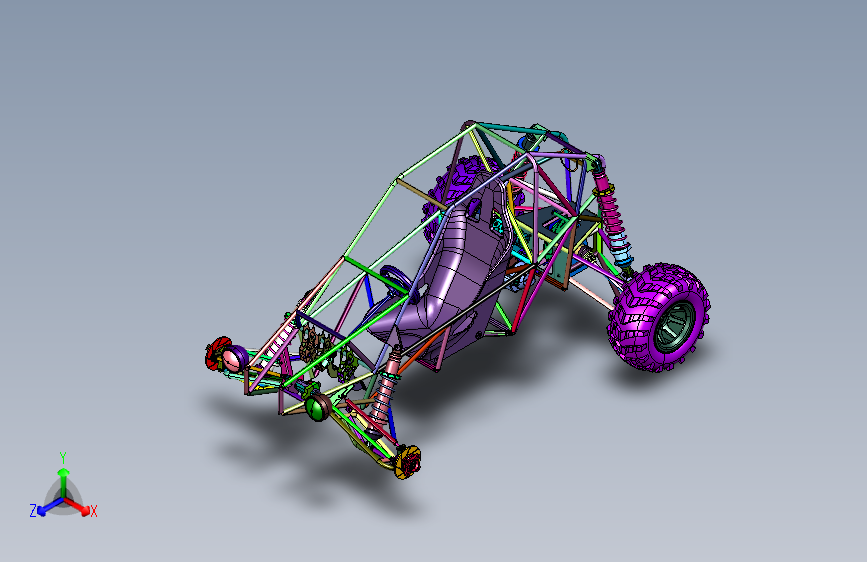Click the blue Z axis of the orientation triad
Screen dimensions: 867x562
pyautogui.click(x=50, y=507)
